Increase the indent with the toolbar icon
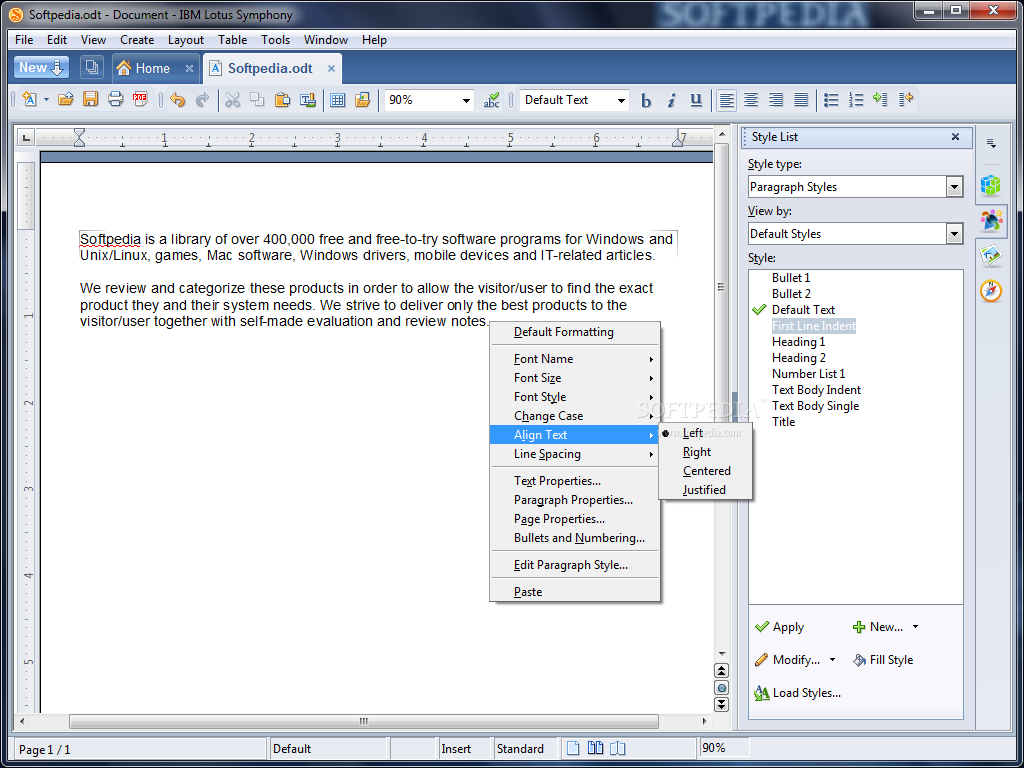1024x768 pixels. pos(880,100)
